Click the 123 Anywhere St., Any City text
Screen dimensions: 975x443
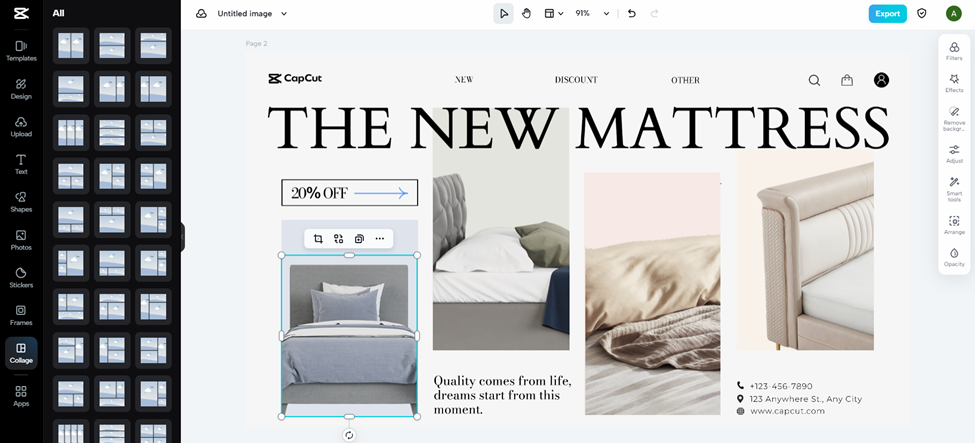(806, 399)
